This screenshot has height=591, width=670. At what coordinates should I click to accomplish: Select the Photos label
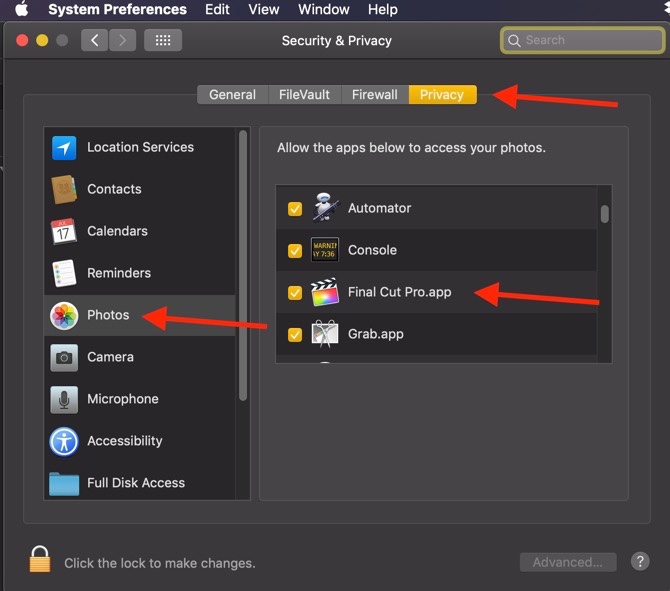click(108, 315)
